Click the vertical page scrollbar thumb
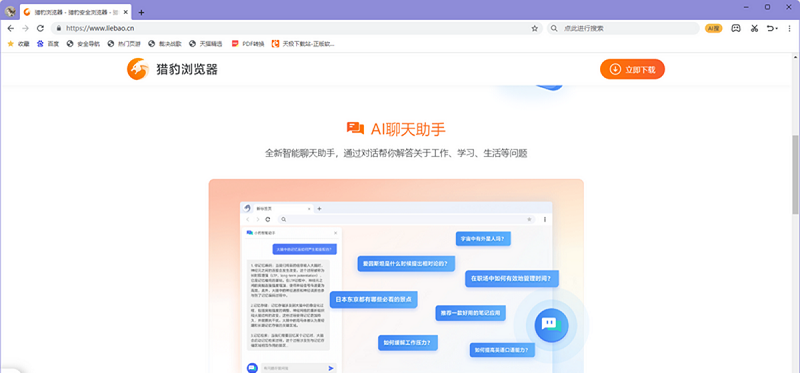This screenshot has width=800, height=373. click(795, 175)
